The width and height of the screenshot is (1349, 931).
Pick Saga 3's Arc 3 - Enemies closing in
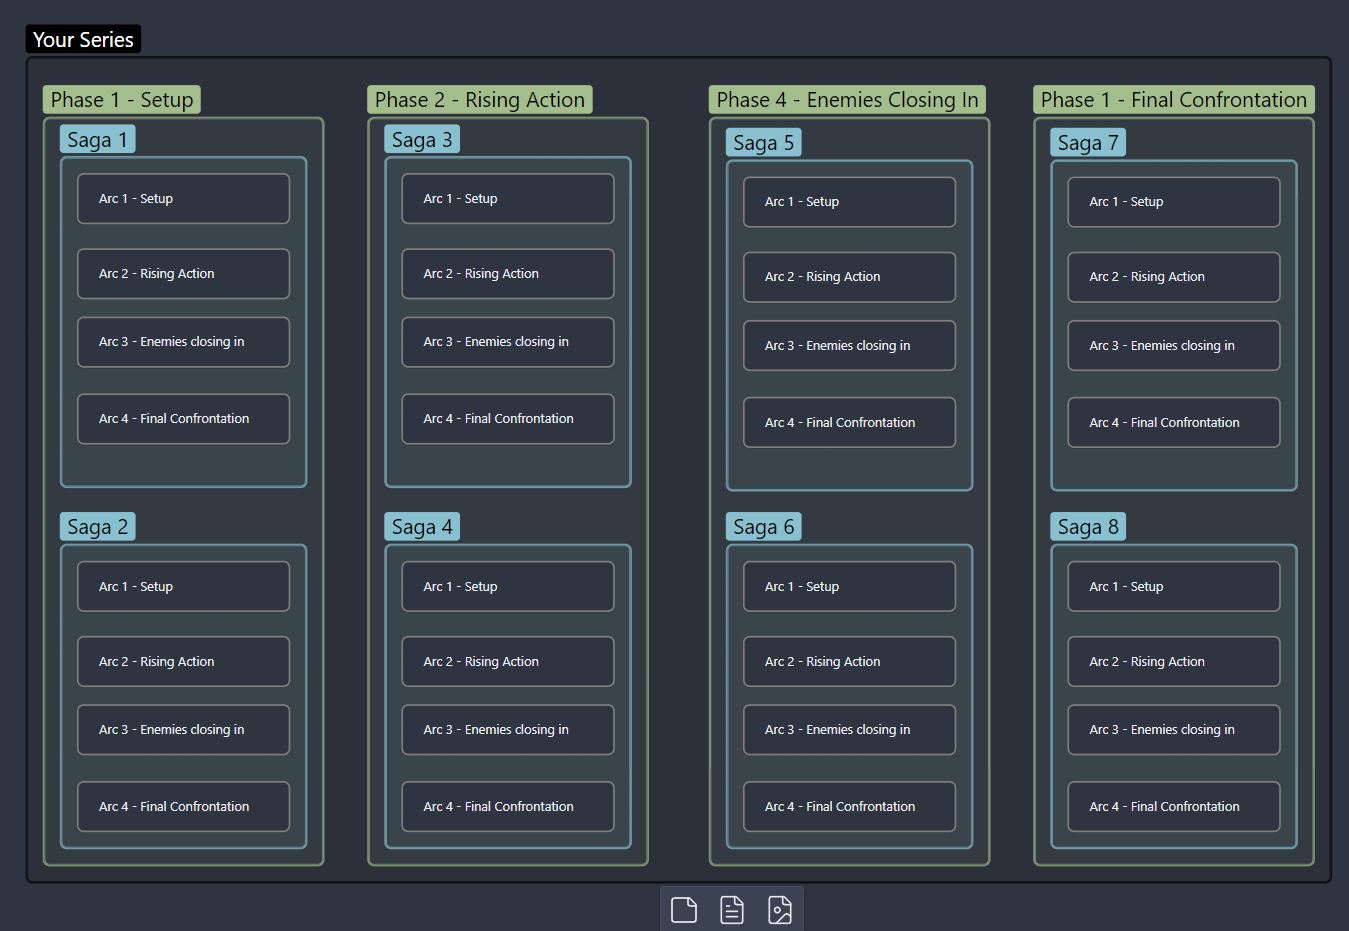click(x=508, y=342)
